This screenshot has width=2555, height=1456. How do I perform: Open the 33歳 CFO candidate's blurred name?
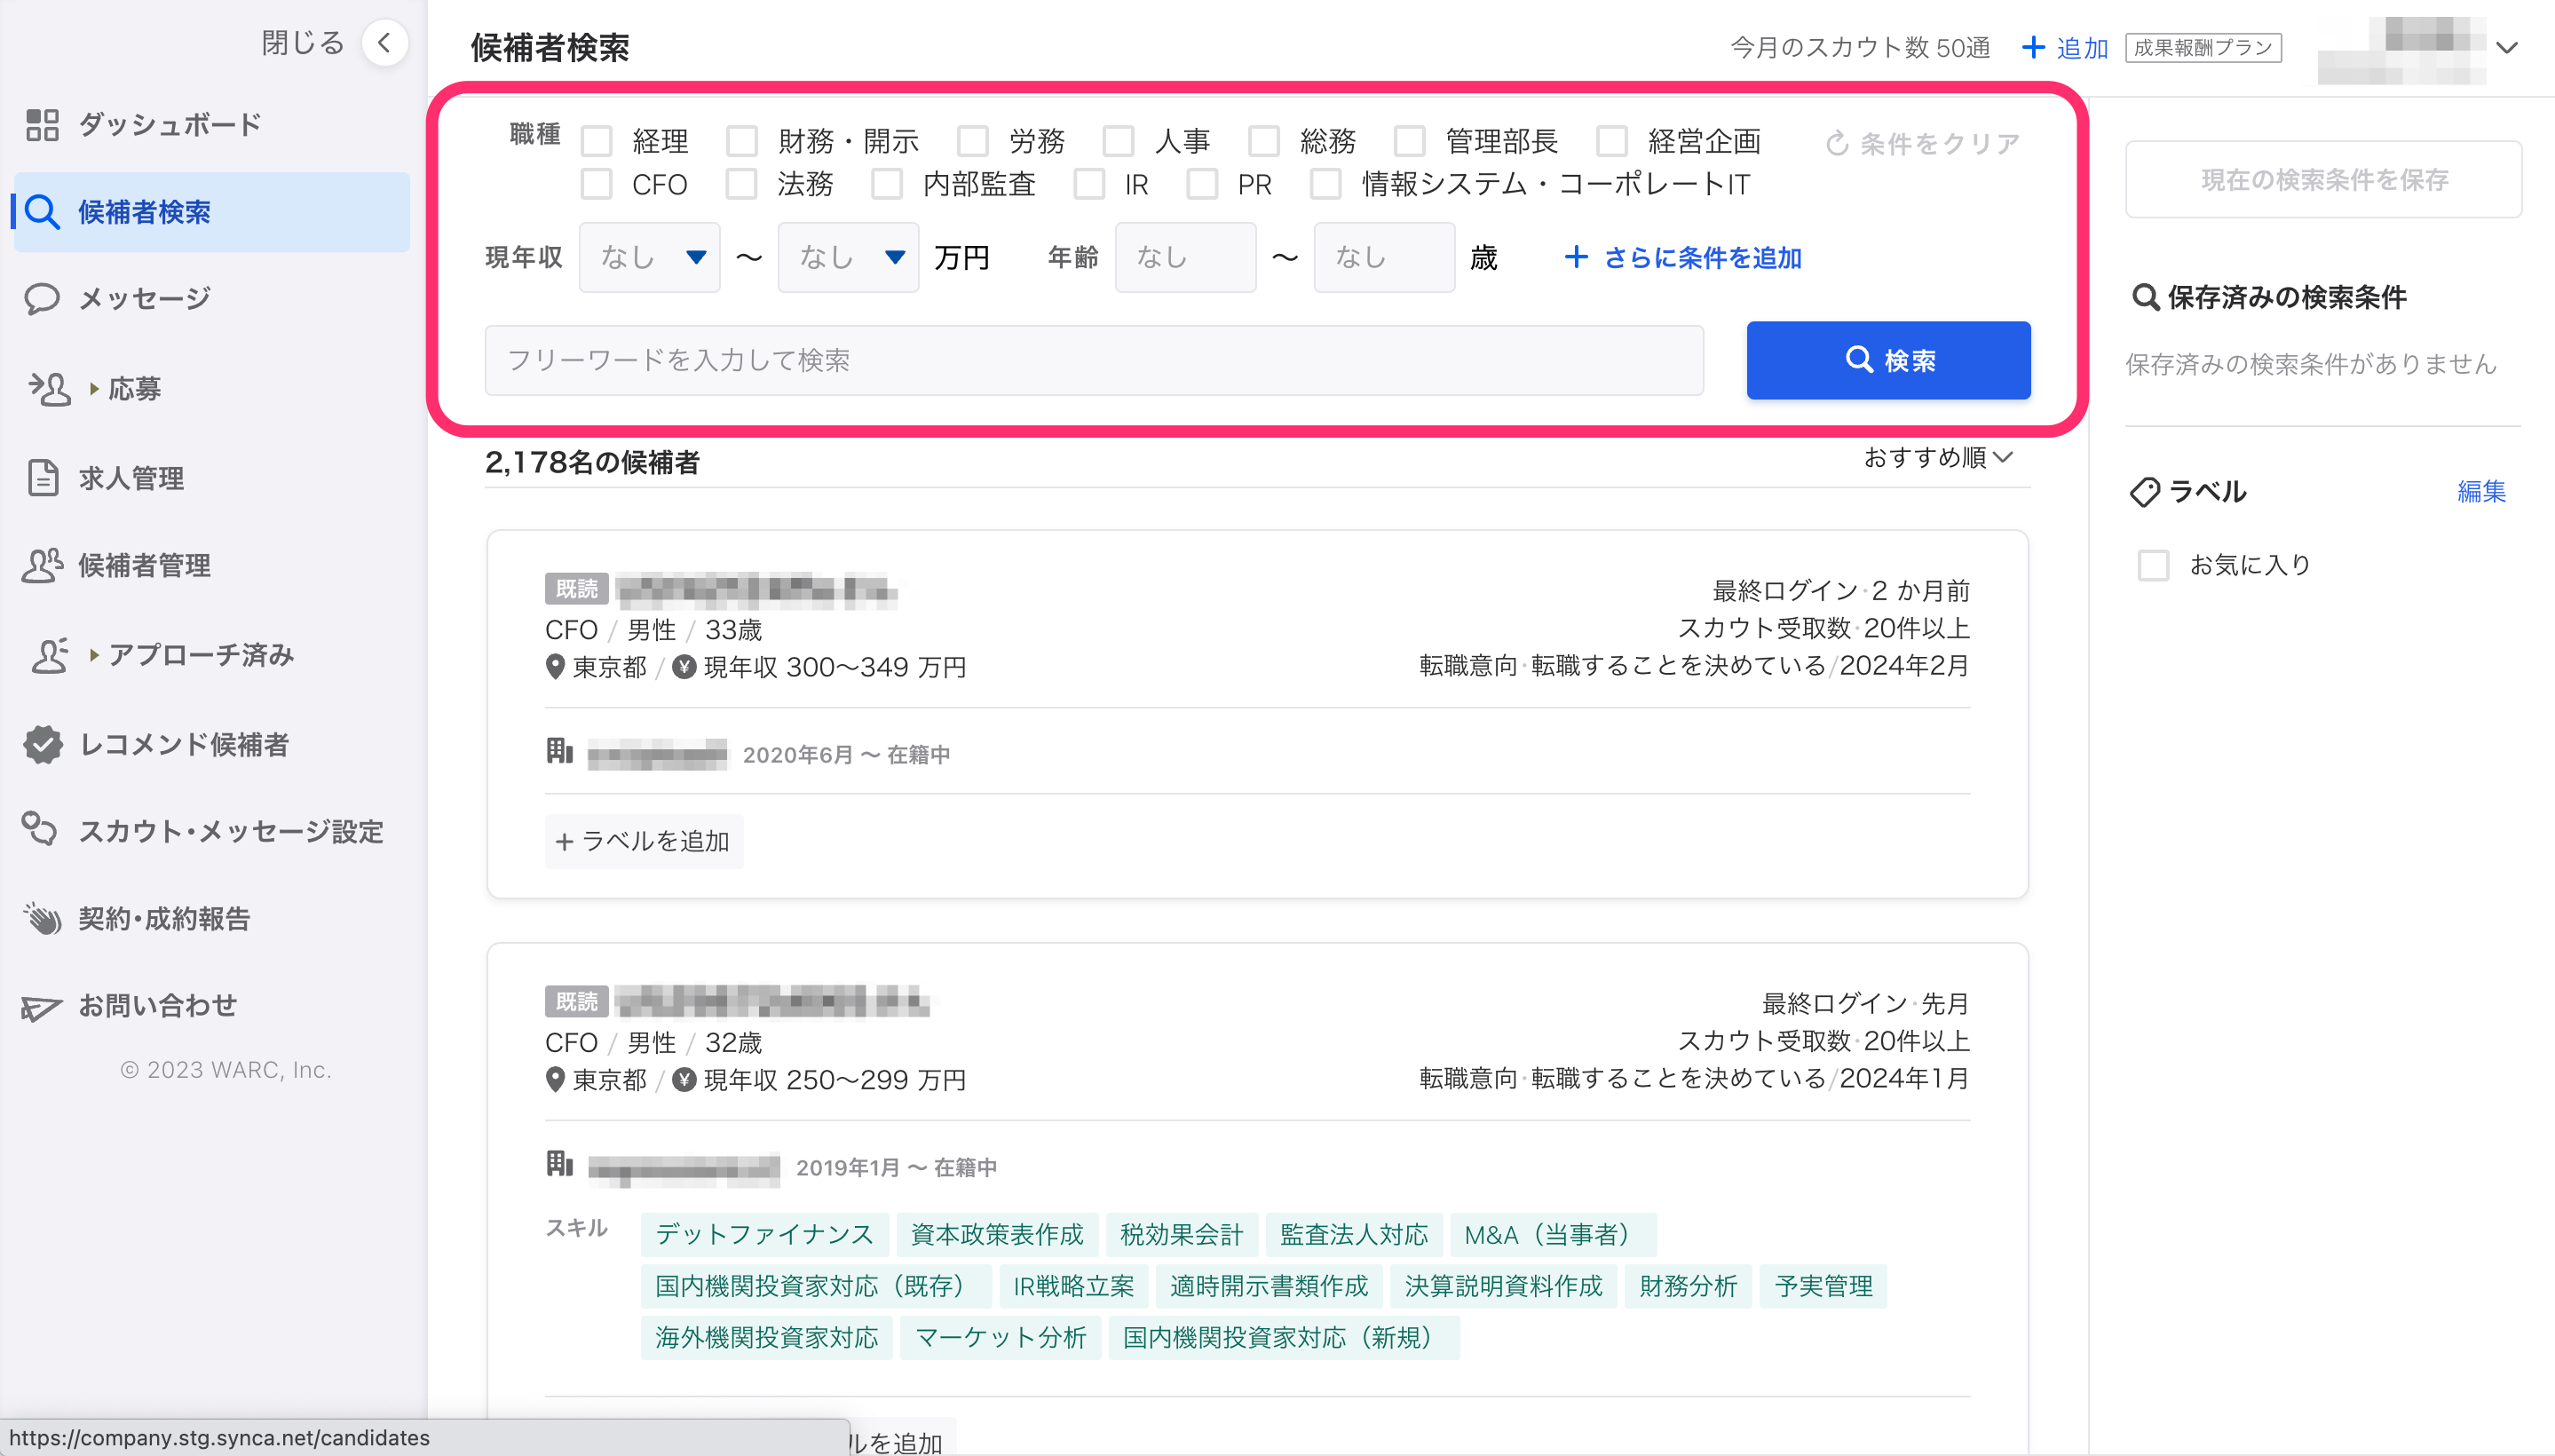pos(757,590)
